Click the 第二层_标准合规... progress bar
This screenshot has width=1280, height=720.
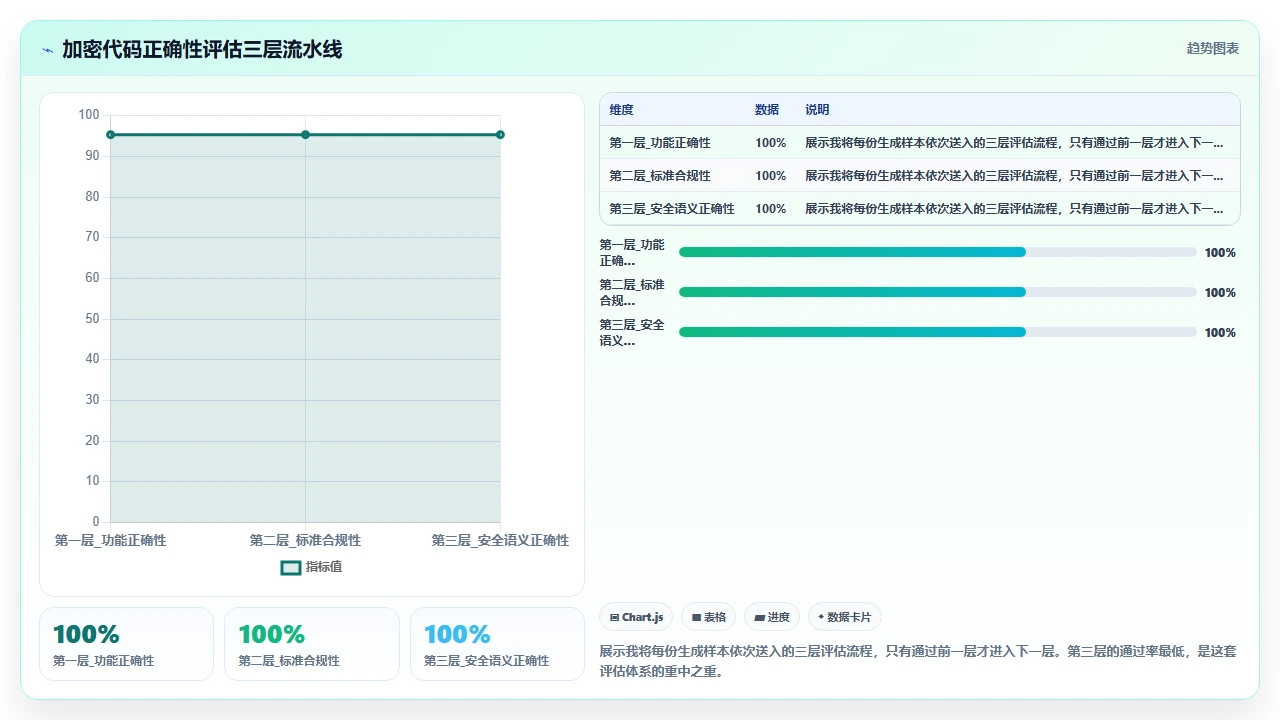938,292
